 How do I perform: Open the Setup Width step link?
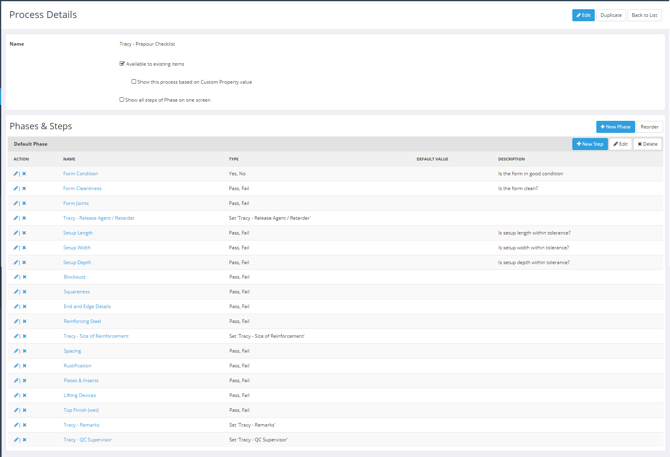[x=77, y=248]
